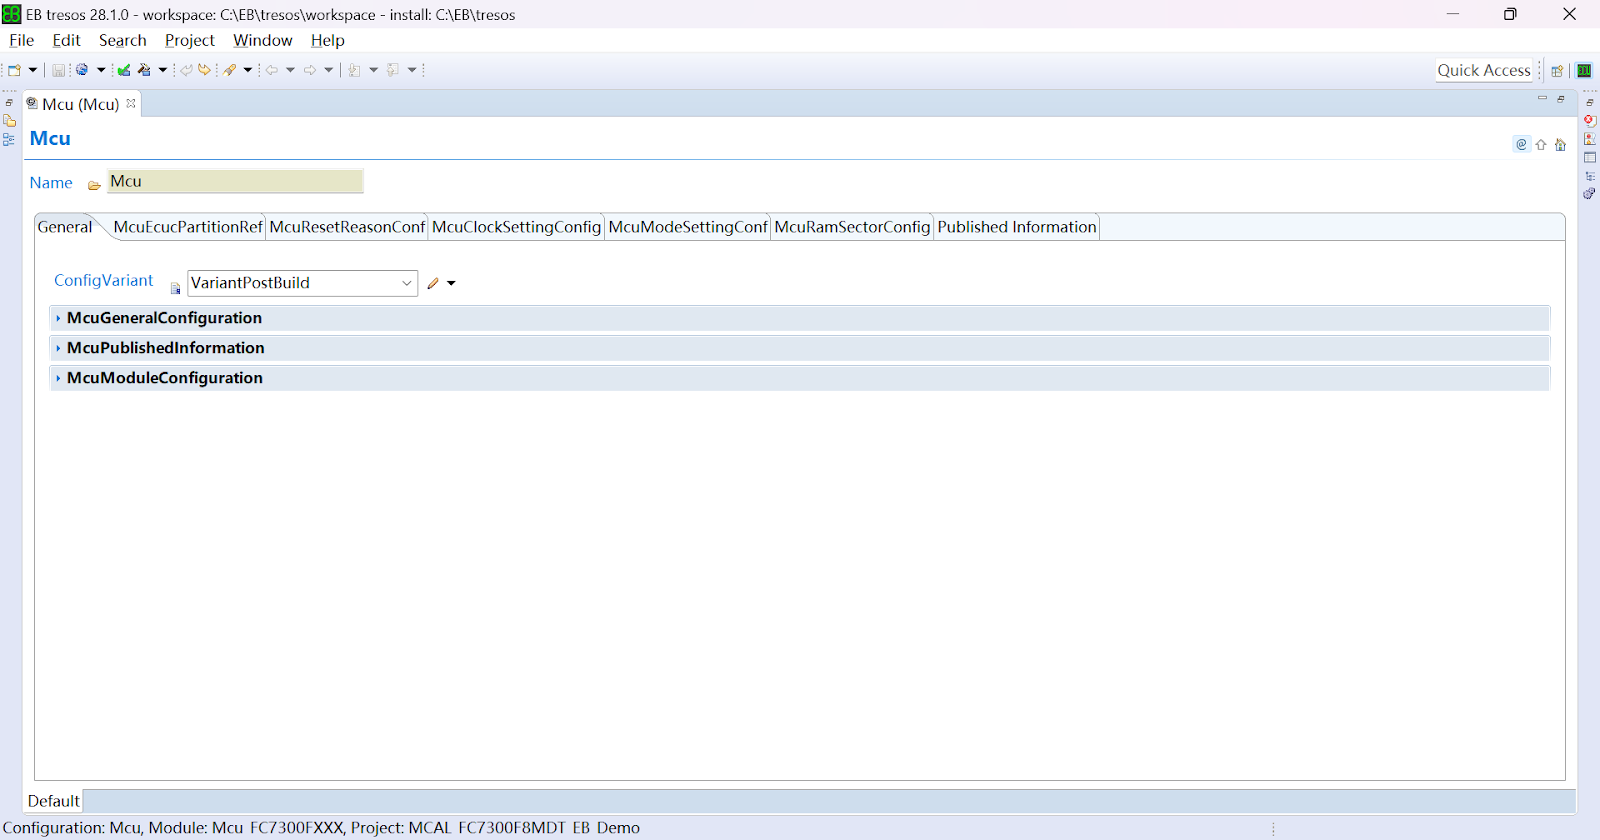Click the Name label link
The width and height of the screenshot is (1600, 840).
pos(51,183)
